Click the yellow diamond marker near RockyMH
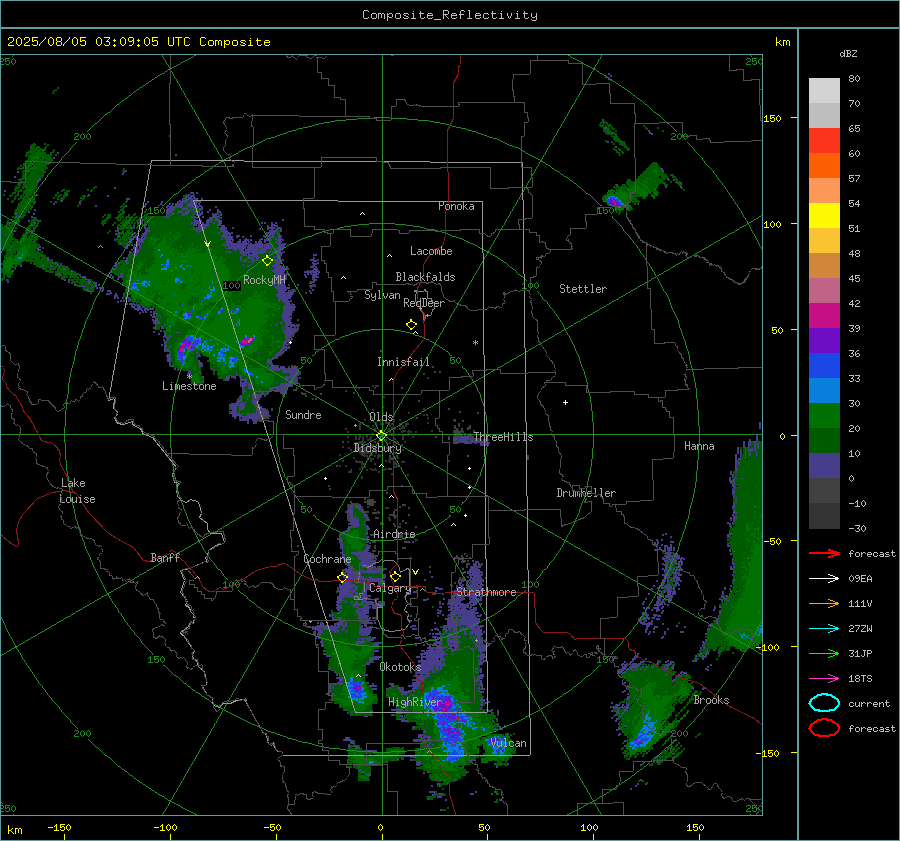900x841 pixels. point(267,261)
